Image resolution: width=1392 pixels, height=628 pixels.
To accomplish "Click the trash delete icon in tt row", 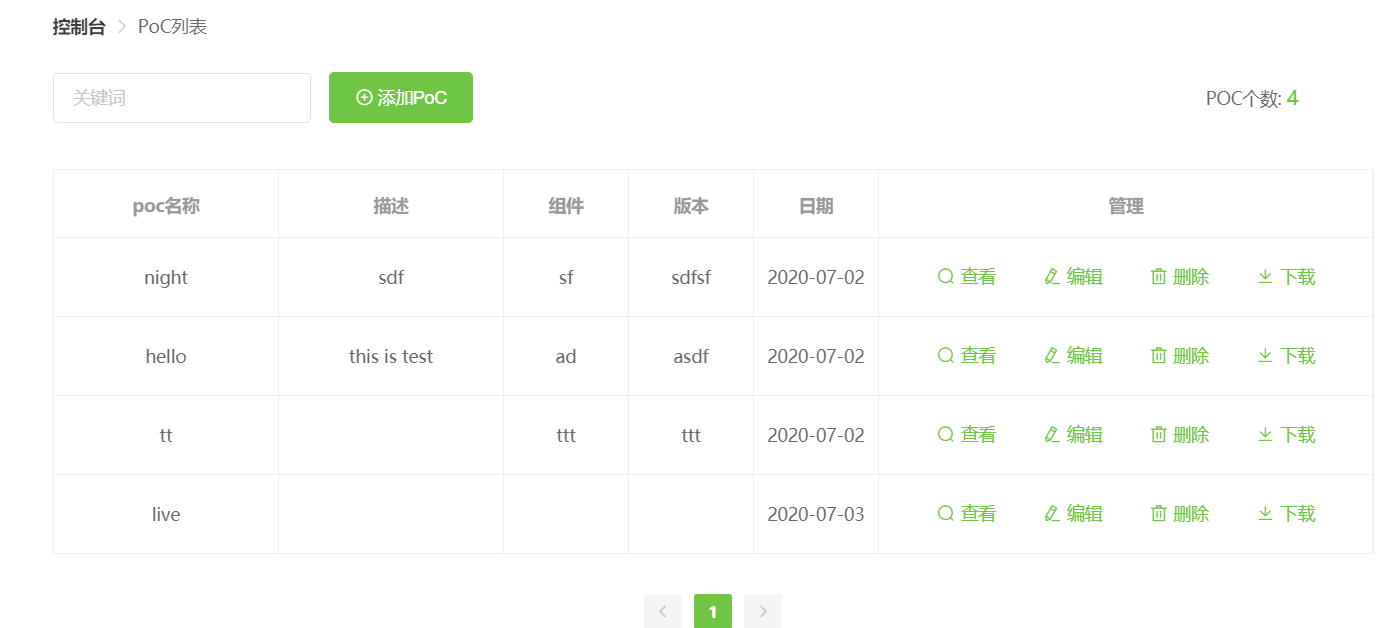I will click(x=1159, y=434).
